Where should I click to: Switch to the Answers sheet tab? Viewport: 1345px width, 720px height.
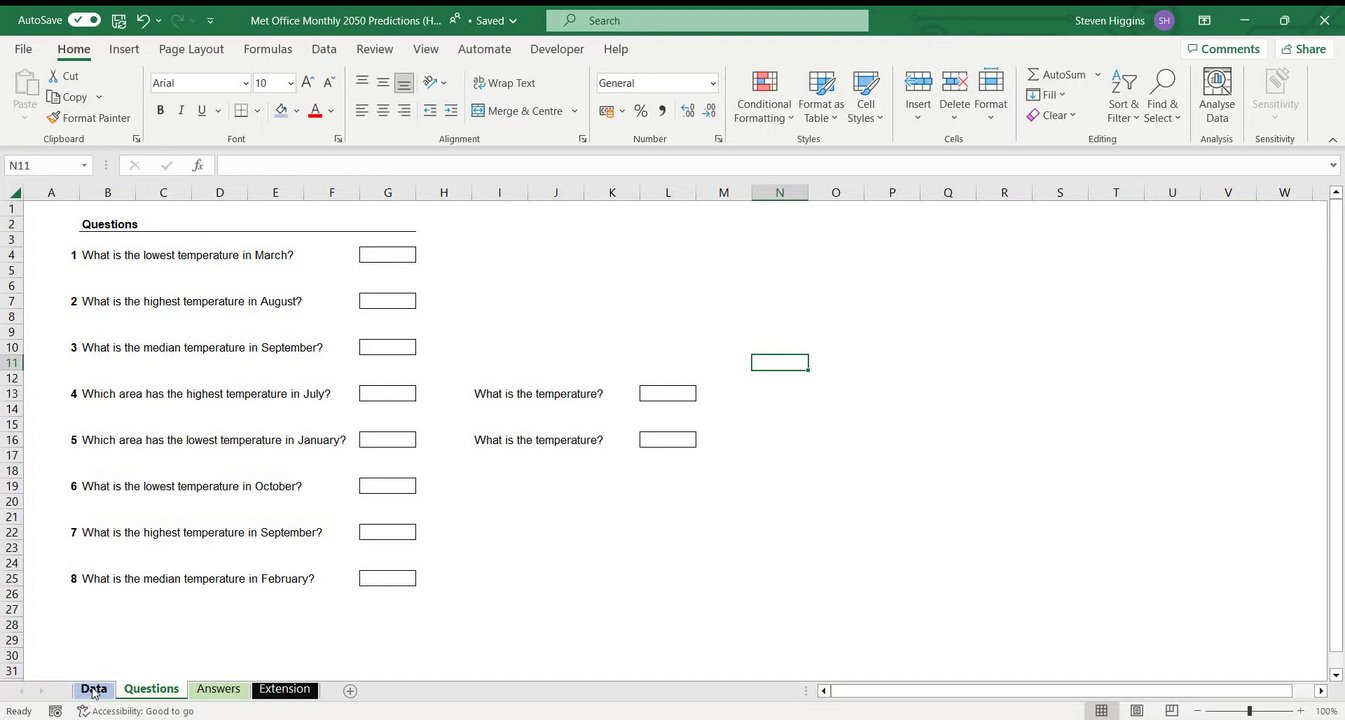pyautogui.click(x=218, y=689)
